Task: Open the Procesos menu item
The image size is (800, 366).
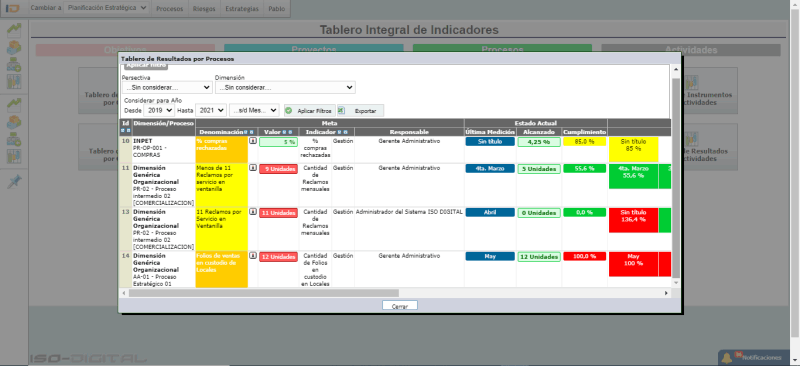Action: [x=169, y=9]
